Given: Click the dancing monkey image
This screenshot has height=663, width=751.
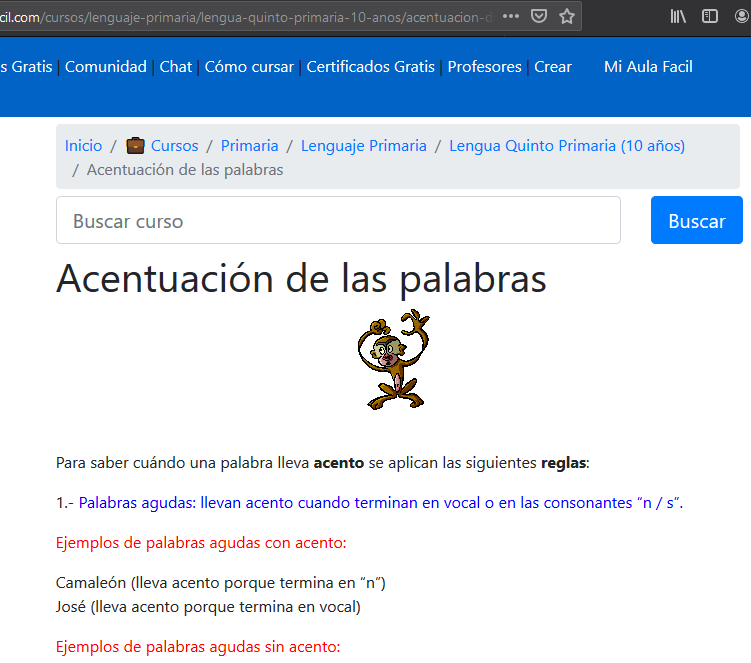Looking at the screenshot, I should [393, 360].
